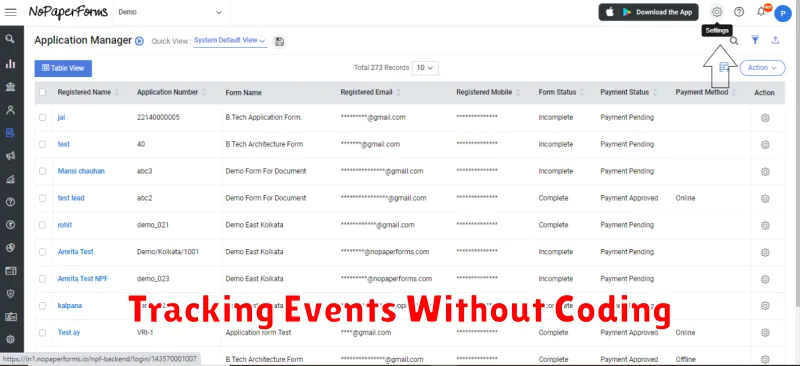Click Download the App button
This screenshot has width=800, height=366.
[x=648, y=12]
